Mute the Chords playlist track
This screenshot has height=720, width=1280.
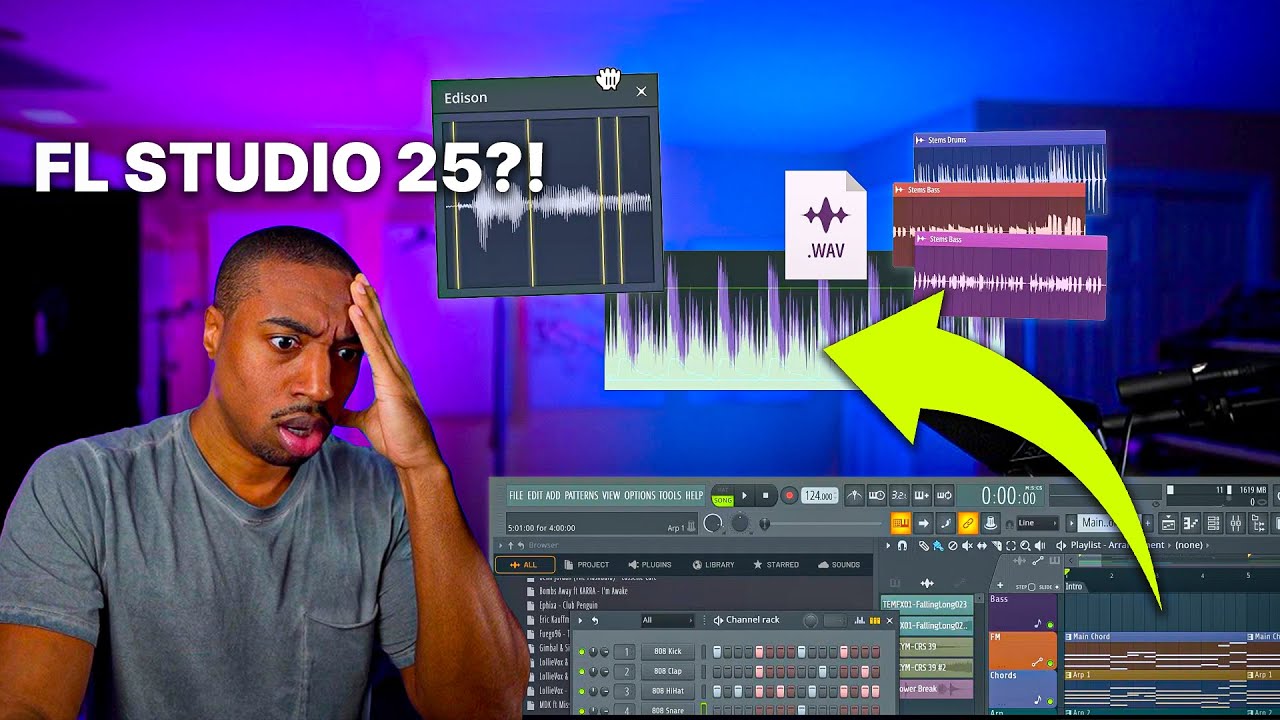point(1050,701)
